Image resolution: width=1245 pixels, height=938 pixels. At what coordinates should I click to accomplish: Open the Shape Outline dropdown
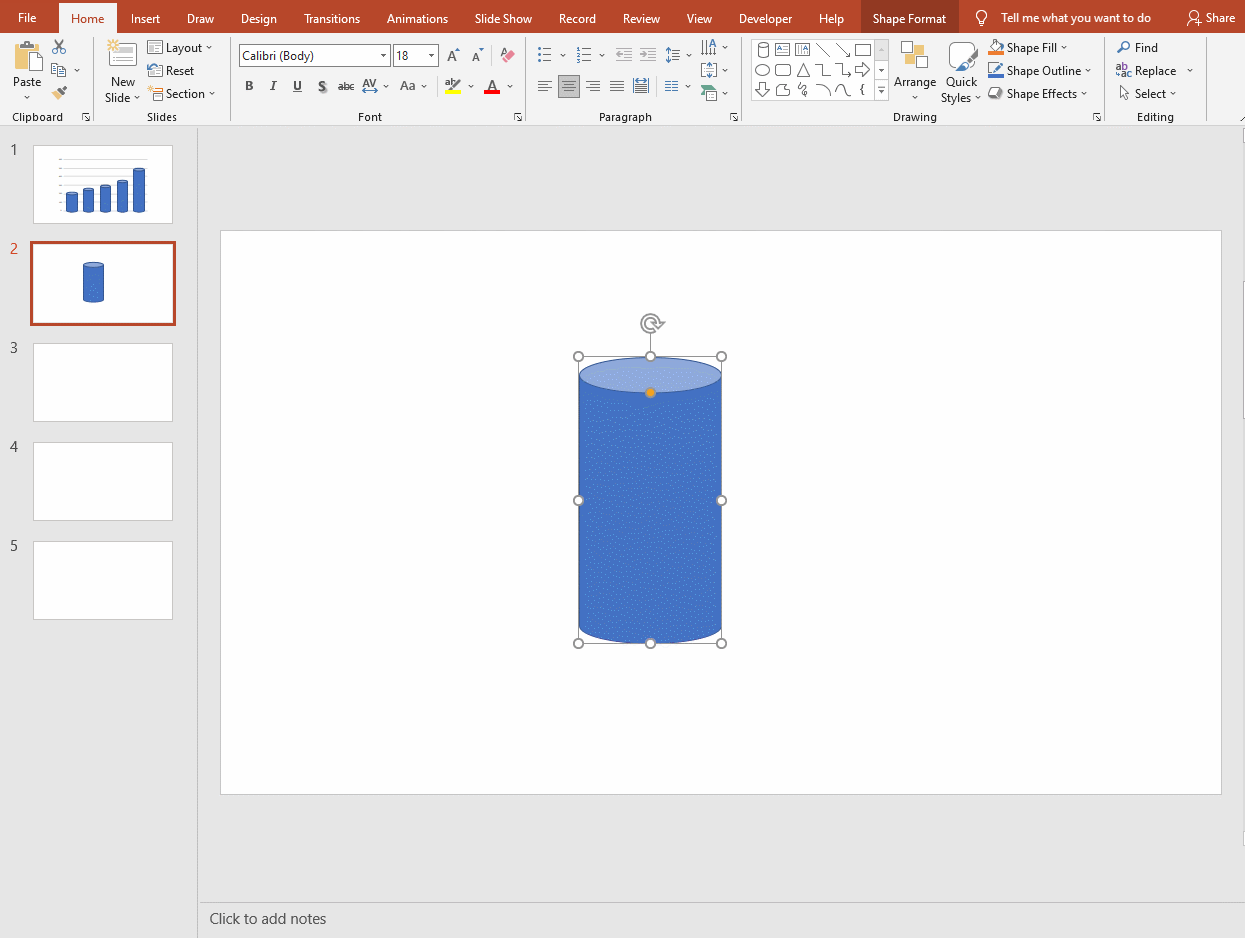(1040, 70)
